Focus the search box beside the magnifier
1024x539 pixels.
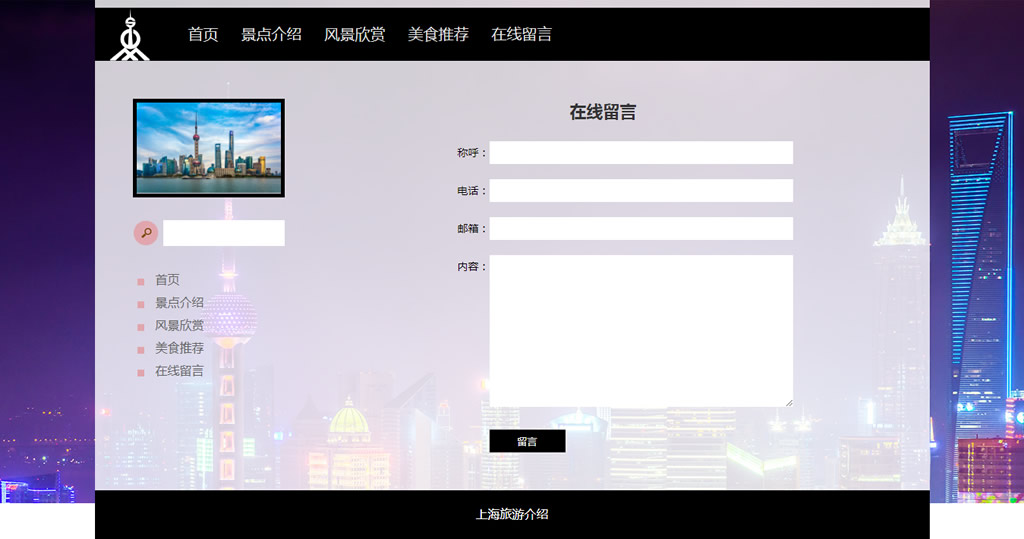[x=224, y=233]
